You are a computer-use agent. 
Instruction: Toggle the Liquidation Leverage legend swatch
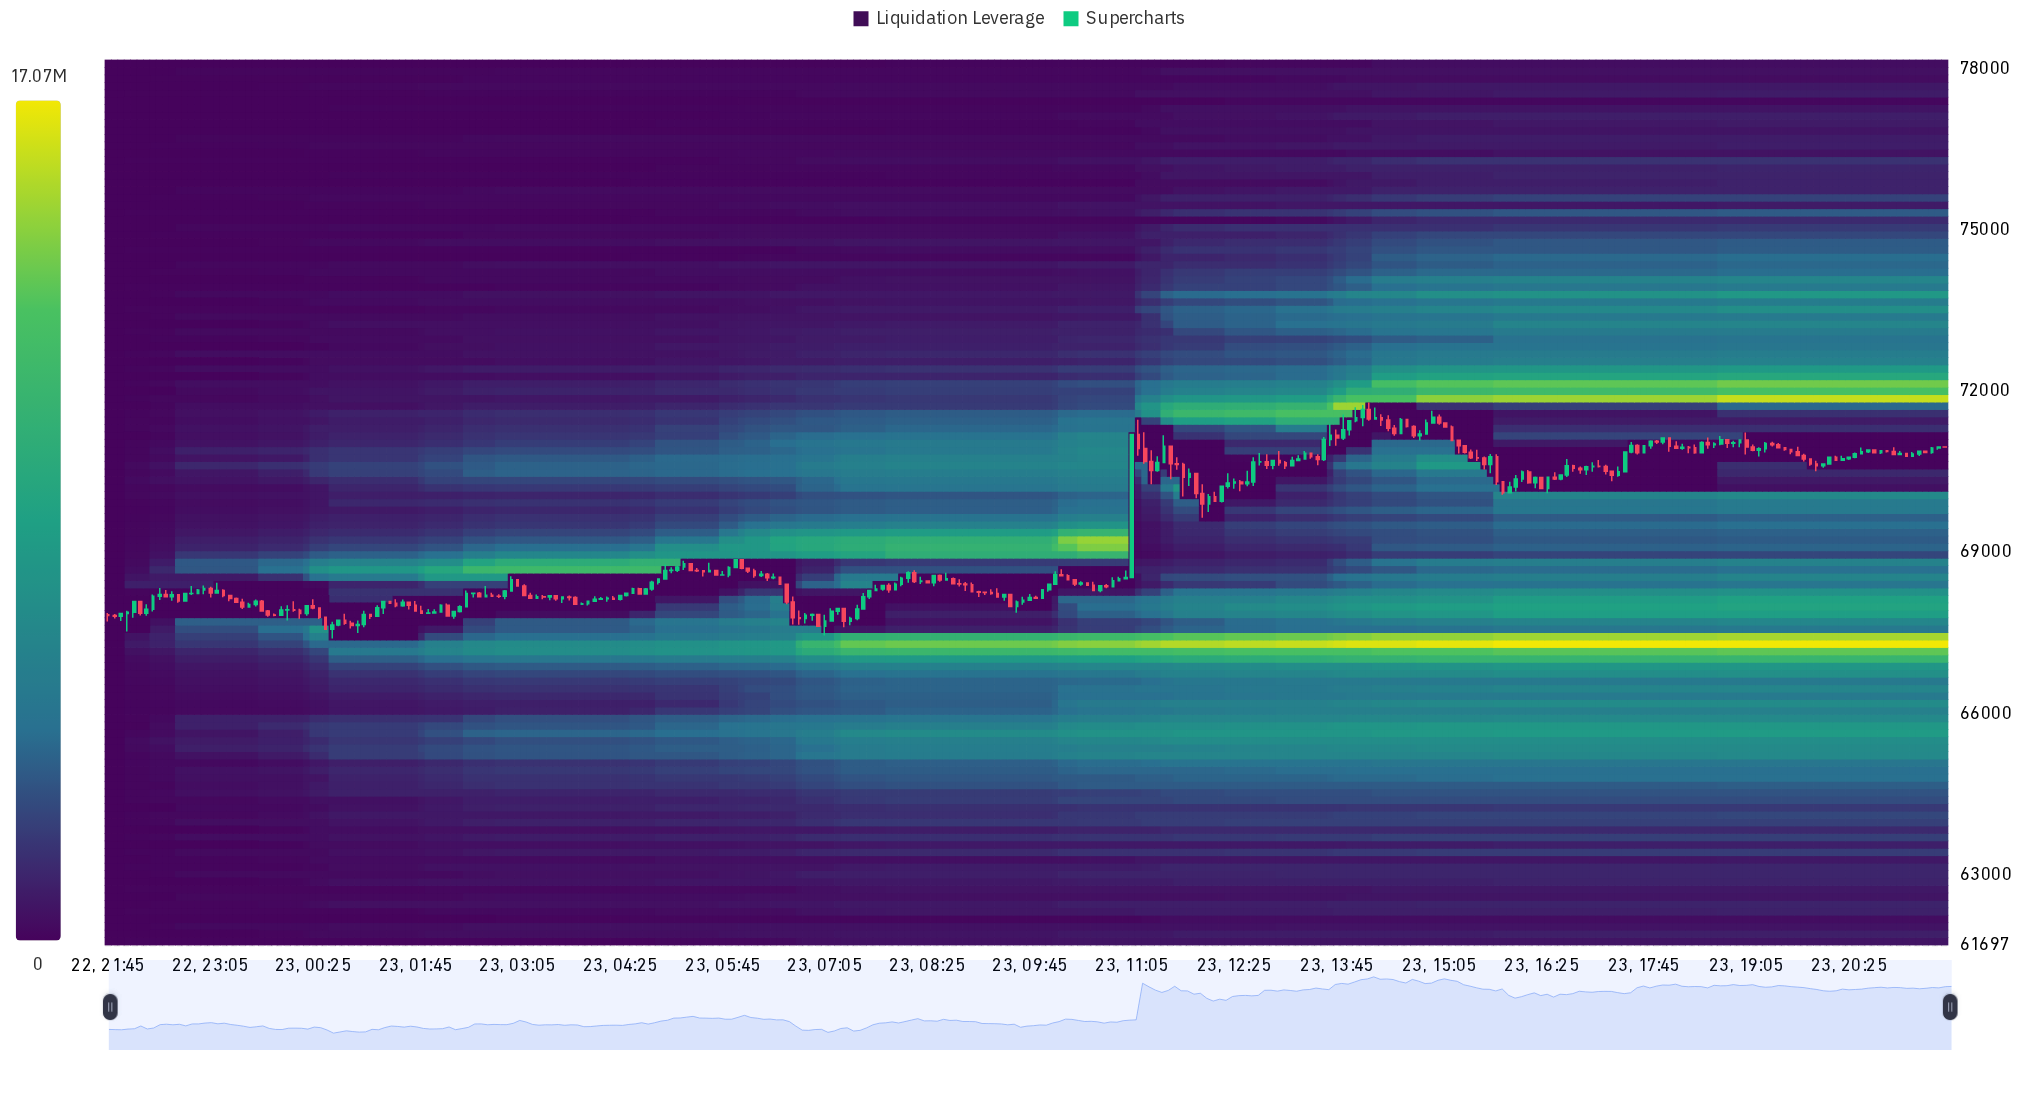click(x=861, y=19)
